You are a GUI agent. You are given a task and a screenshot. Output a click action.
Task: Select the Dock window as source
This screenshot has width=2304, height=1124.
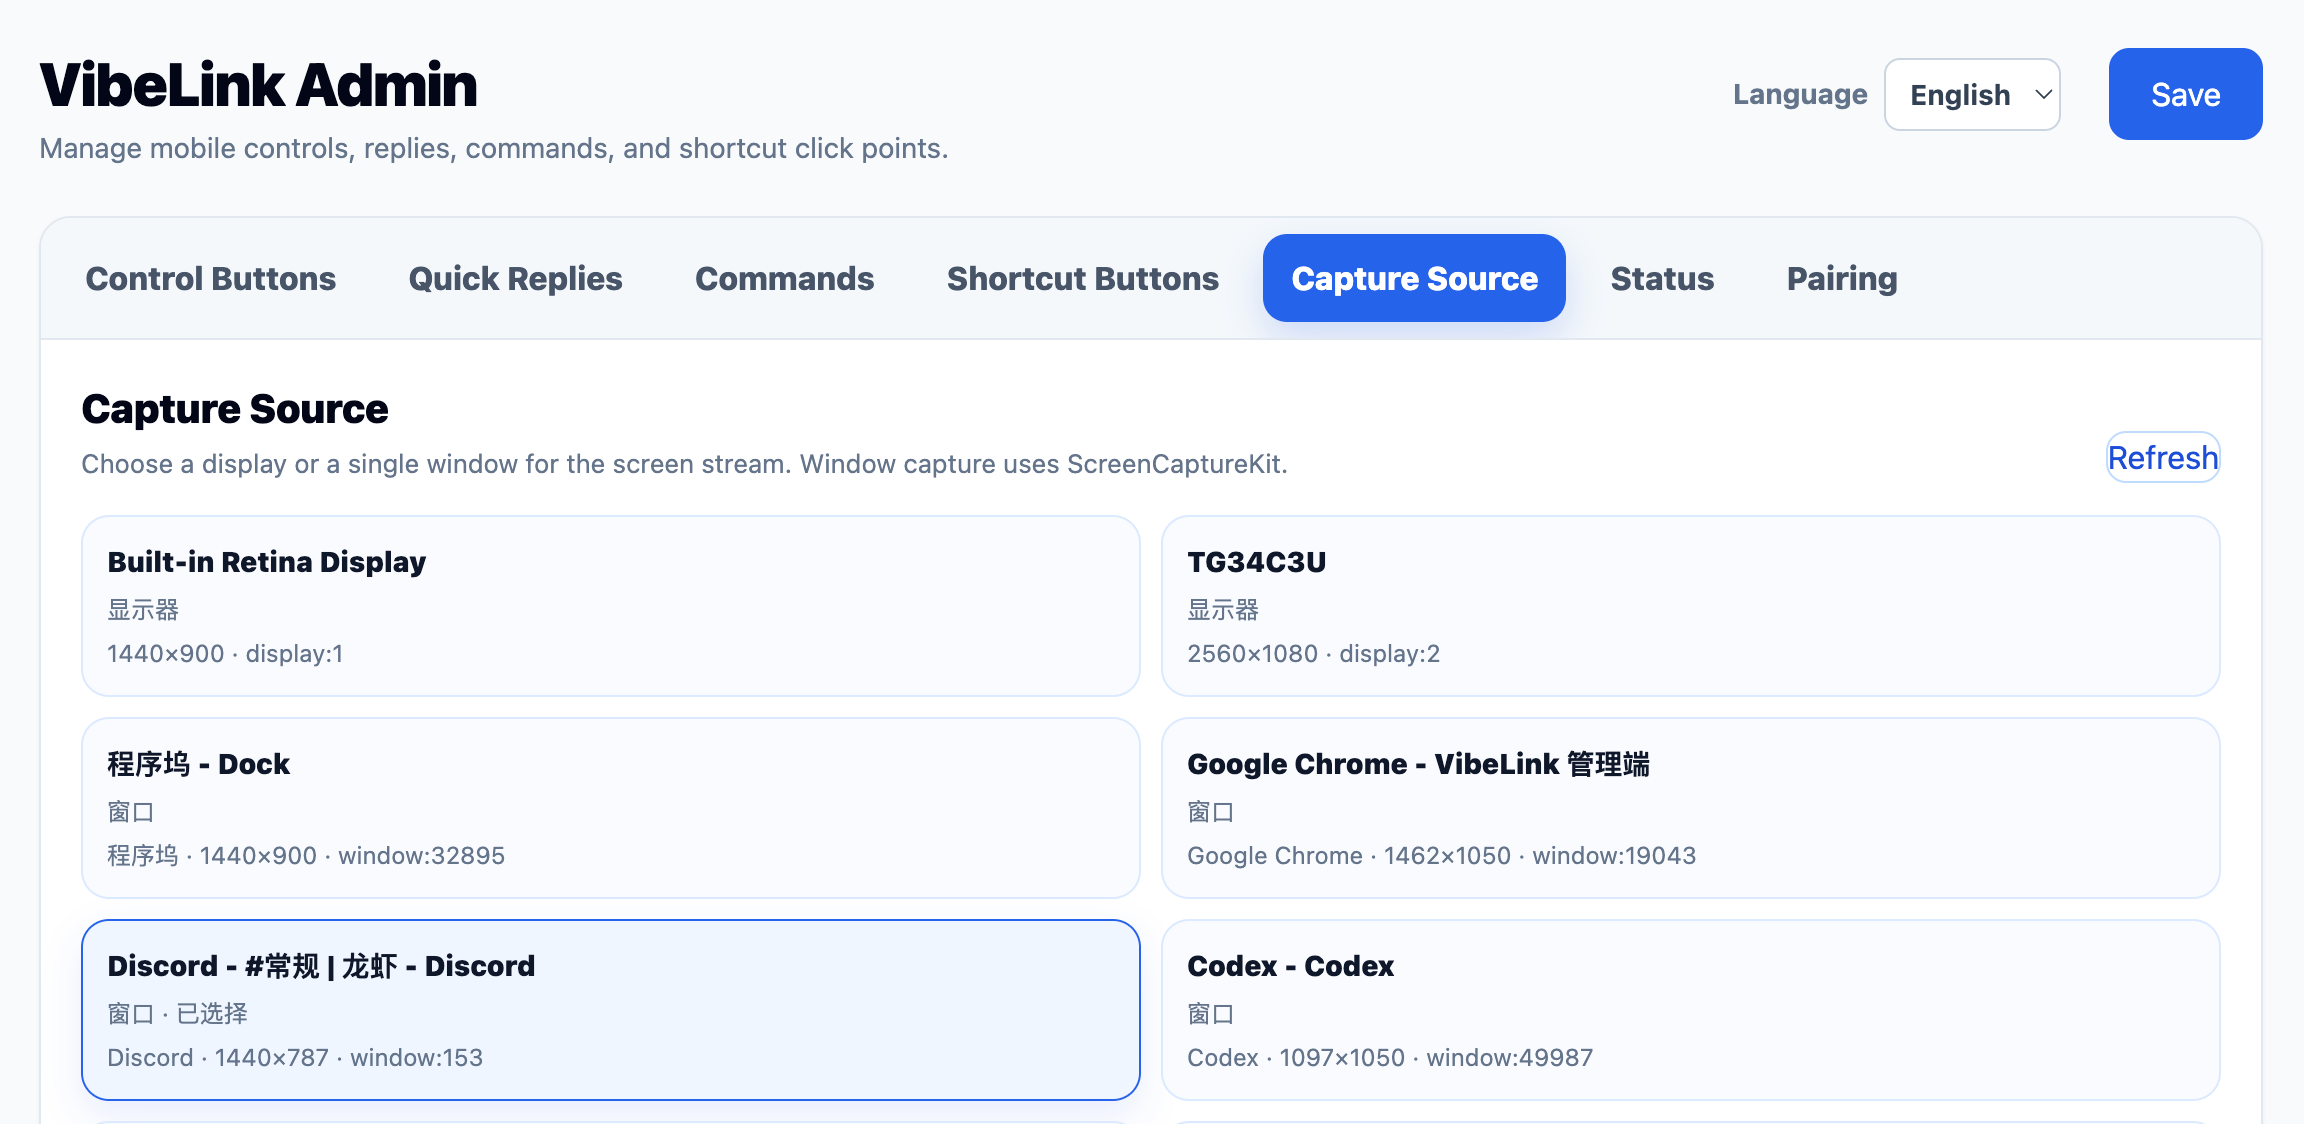click(609, 808)
